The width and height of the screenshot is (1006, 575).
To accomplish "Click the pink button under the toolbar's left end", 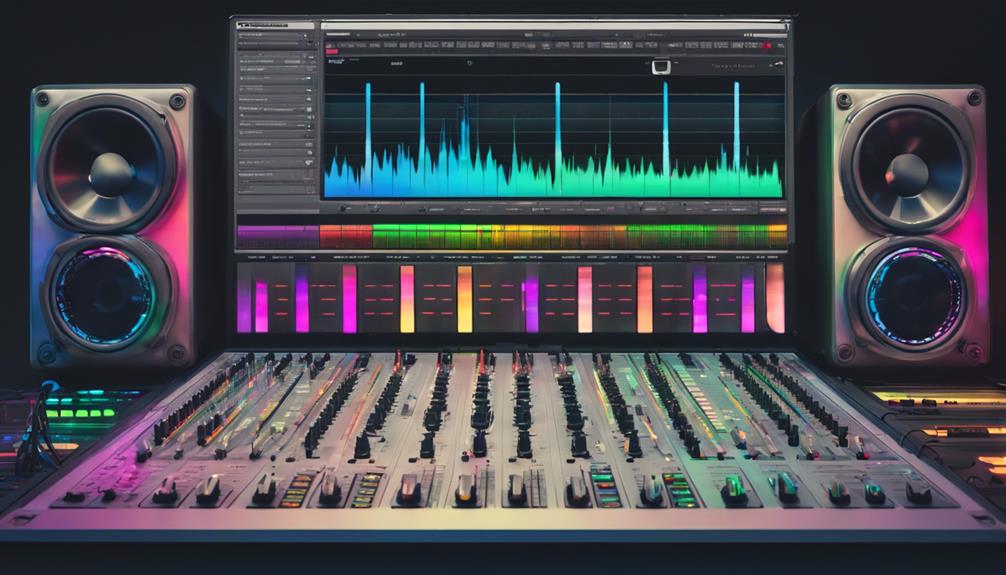I will pyautogui.click(x=331, y=53).
